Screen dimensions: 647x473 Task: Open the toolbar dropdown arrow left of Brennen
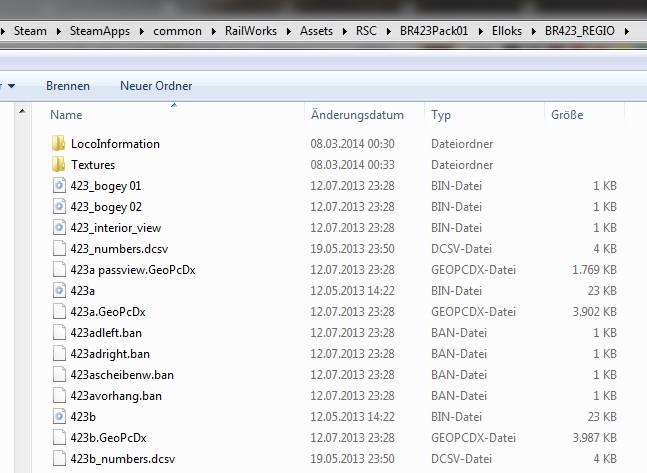[12, 86]
